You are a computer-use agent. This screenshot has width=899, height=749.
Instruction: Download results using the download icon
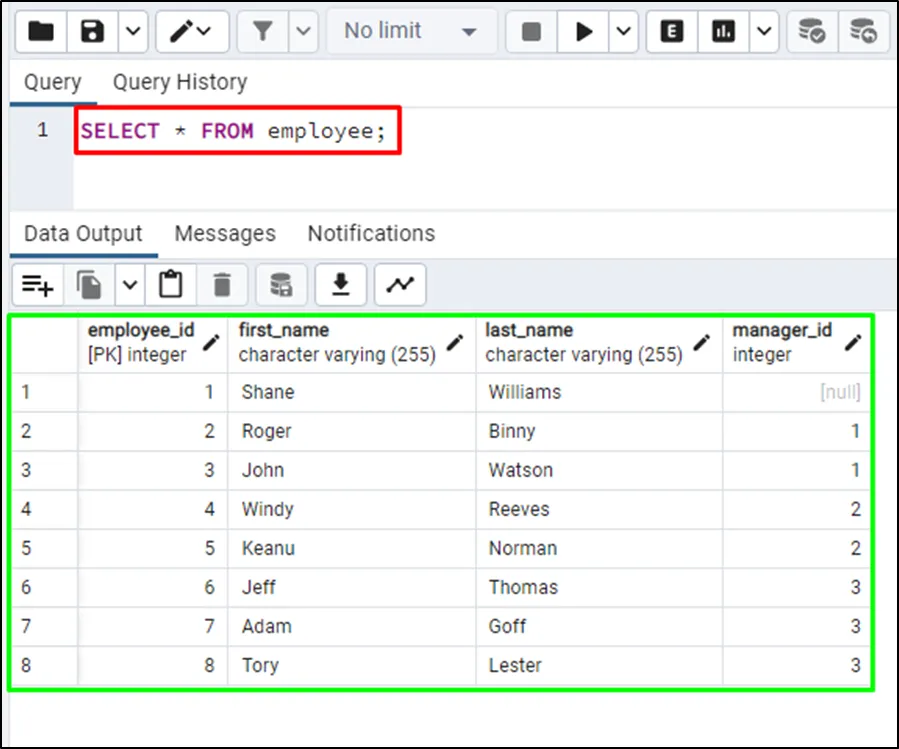[341, 286]
